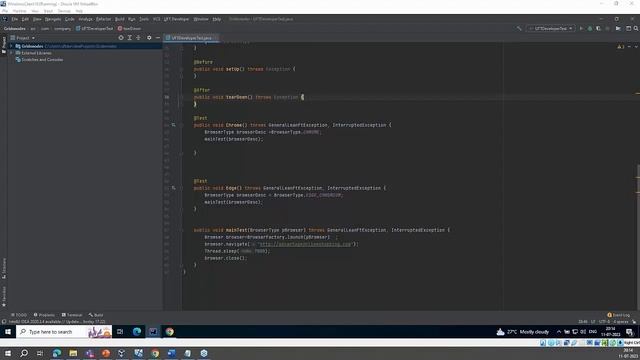
Task: Click the Search Everywhere magnifier icon
Action: click(x=636, y=29)
